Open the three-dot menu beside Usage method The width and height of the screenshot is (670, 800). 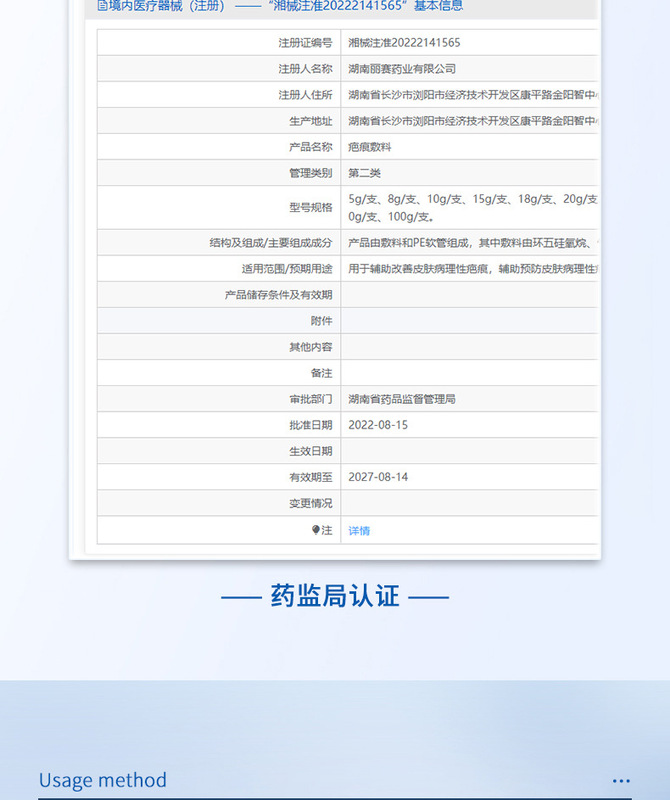click(621, 781)
